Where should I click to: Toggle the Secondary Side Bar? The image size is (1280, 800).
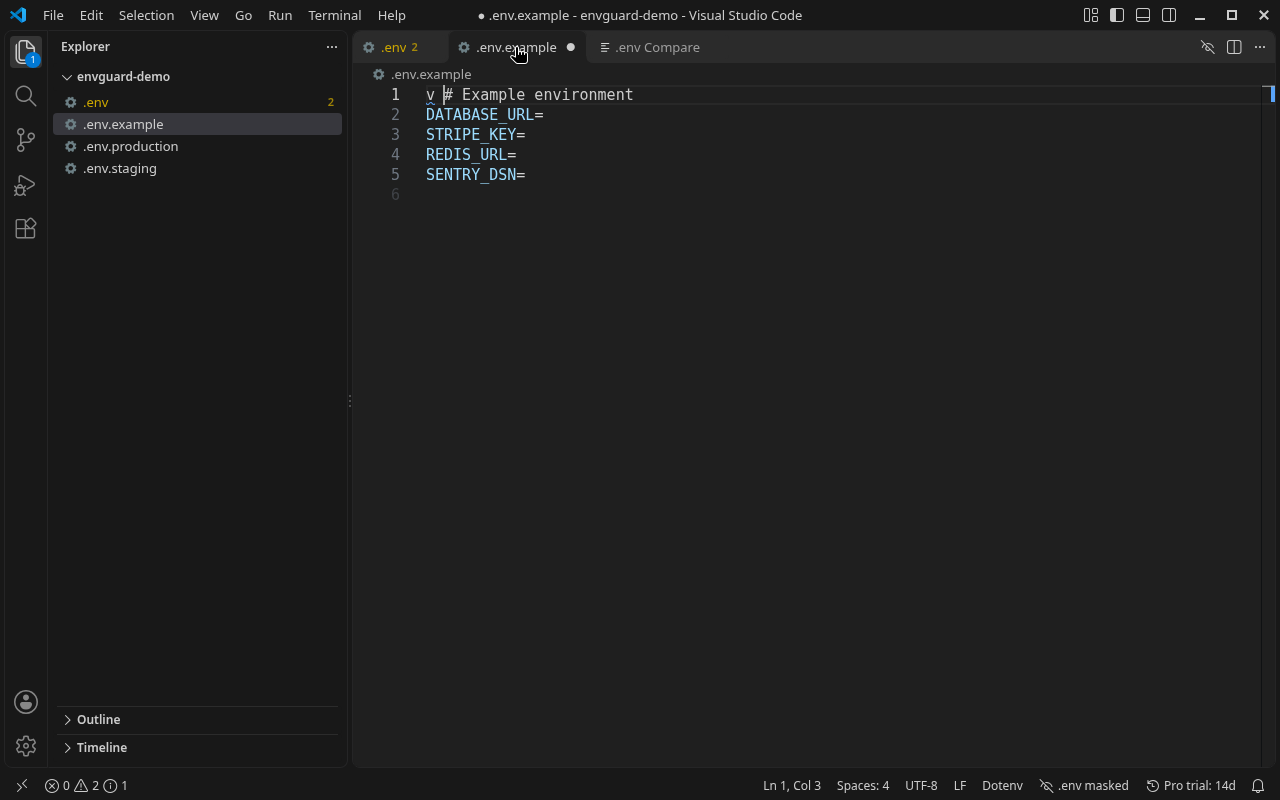[1169, 15]
